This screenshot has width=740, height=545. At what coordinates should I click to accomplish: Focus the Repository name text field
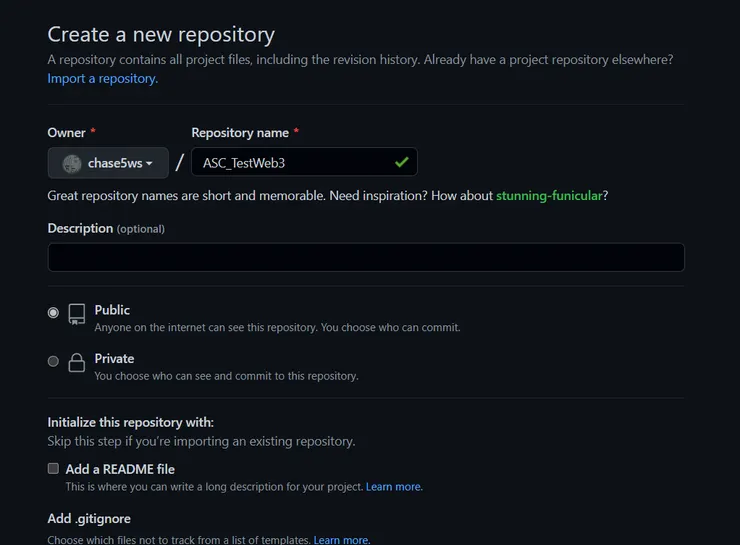[290, 162]
